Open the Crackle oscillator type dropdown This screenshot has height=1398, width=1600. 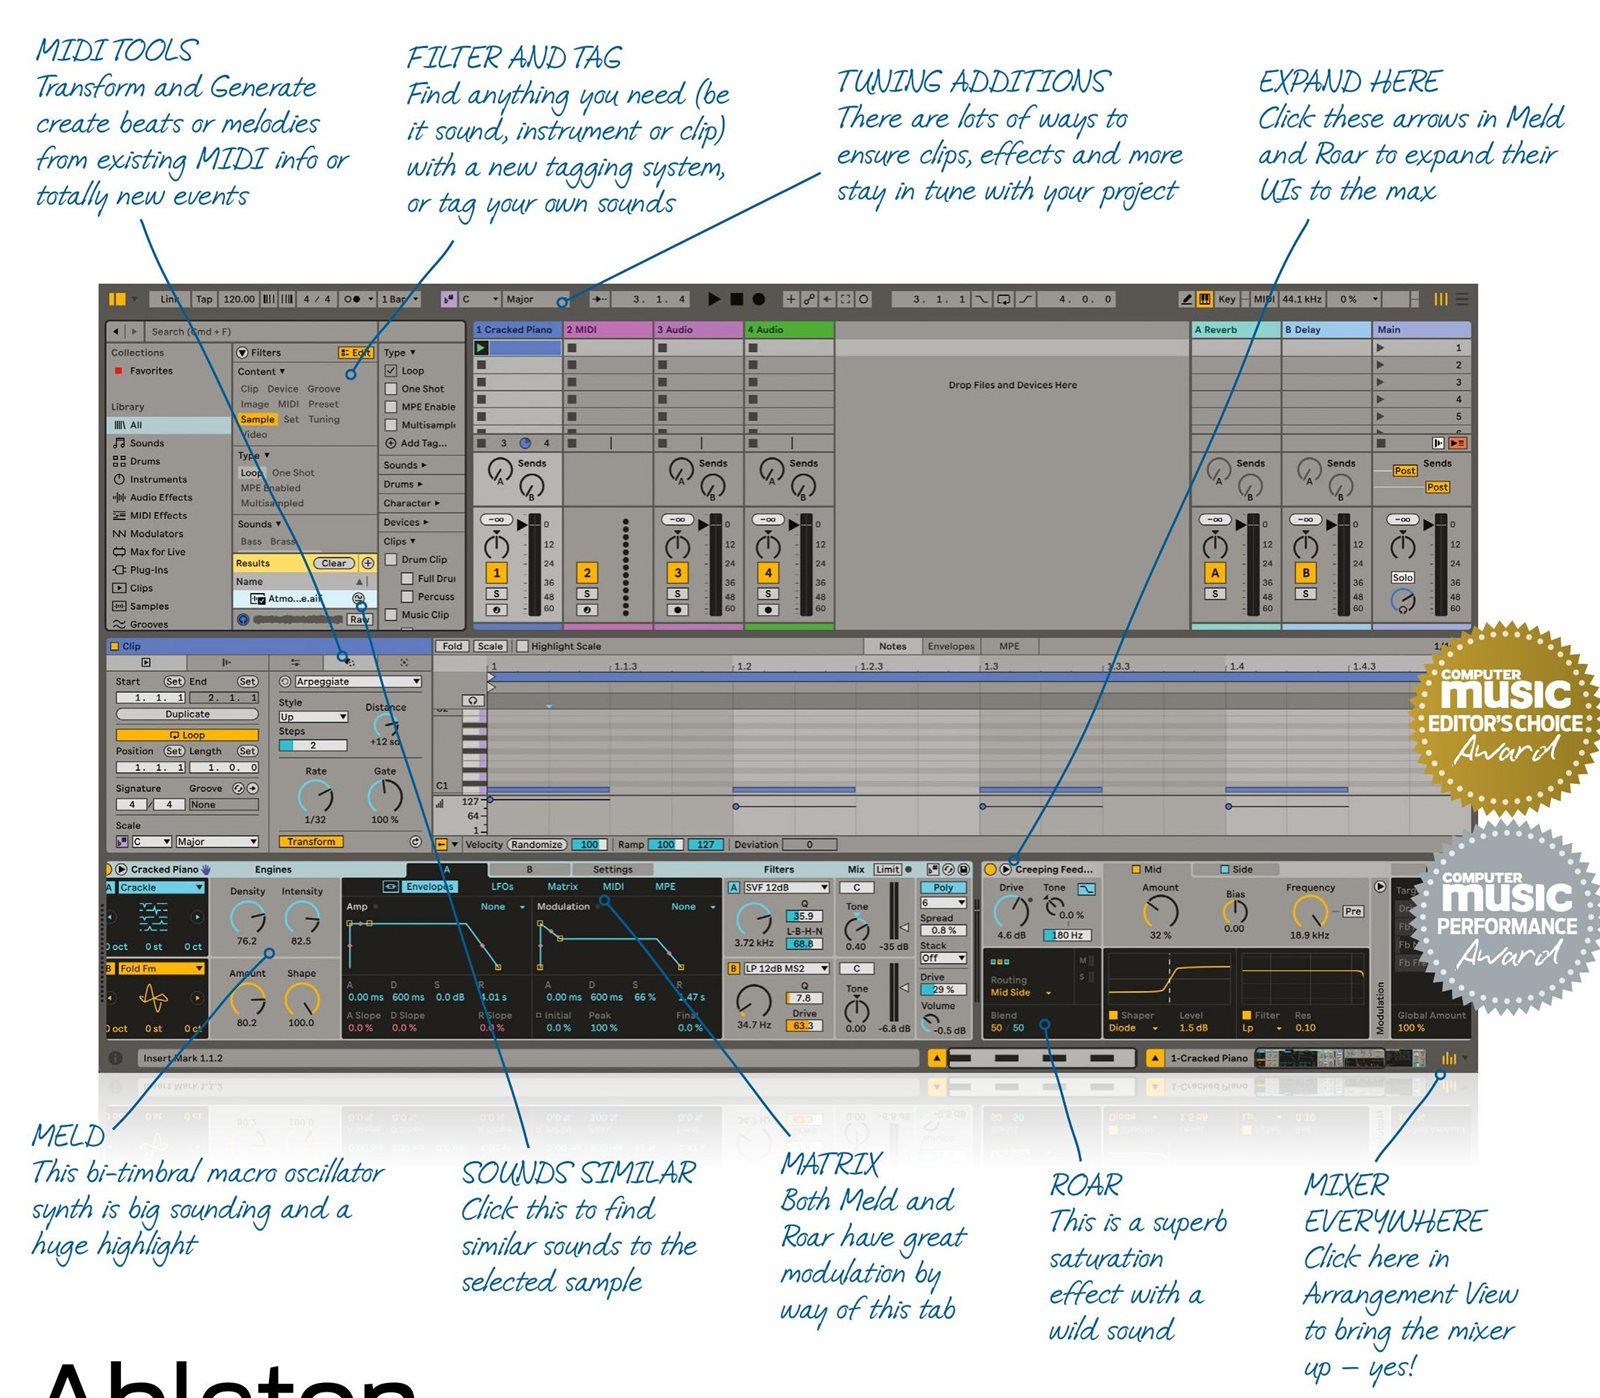[x=161, y=887]
